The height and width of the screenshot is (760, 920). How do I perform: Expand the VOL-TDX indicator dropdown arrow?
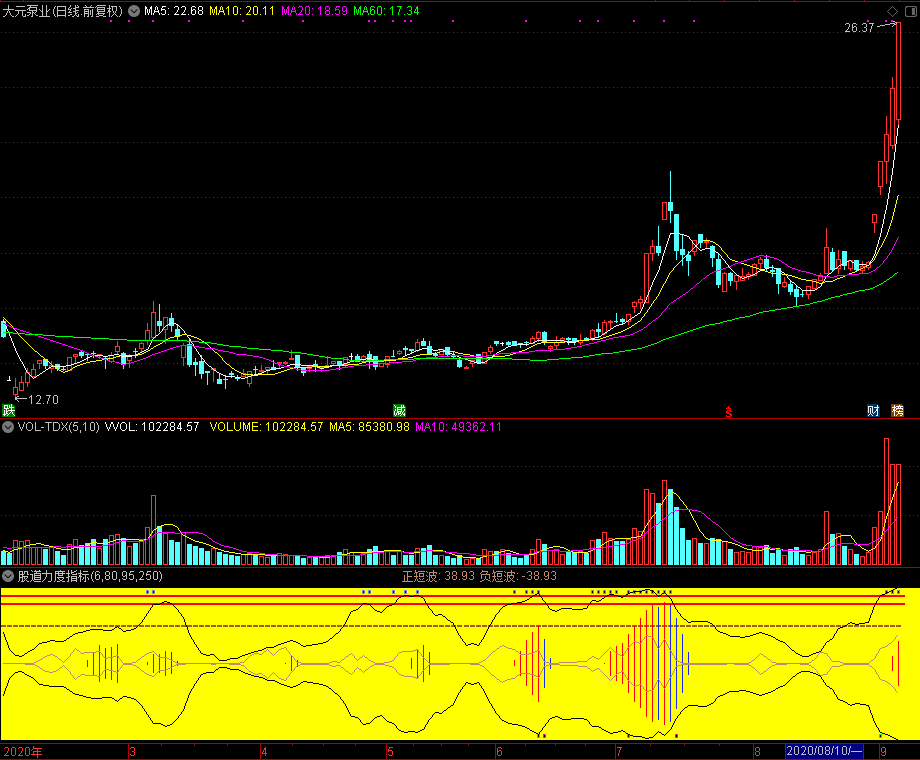point(8,427)
